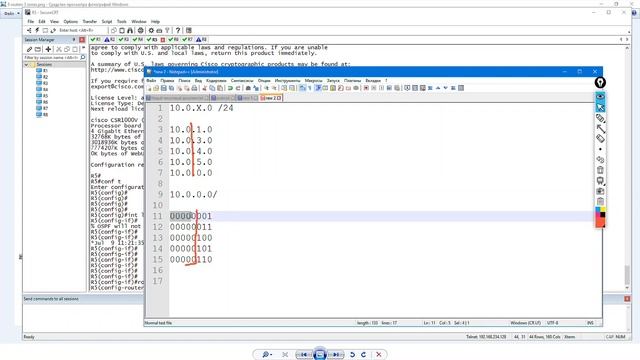Open the Tools menu in SecureCRT
640x360 pixels.
coord(122,22)
